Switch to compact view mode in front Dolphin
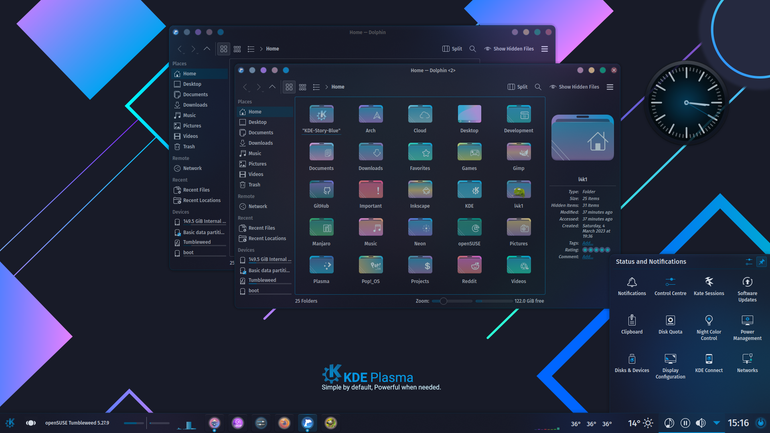 coord(302,87)
